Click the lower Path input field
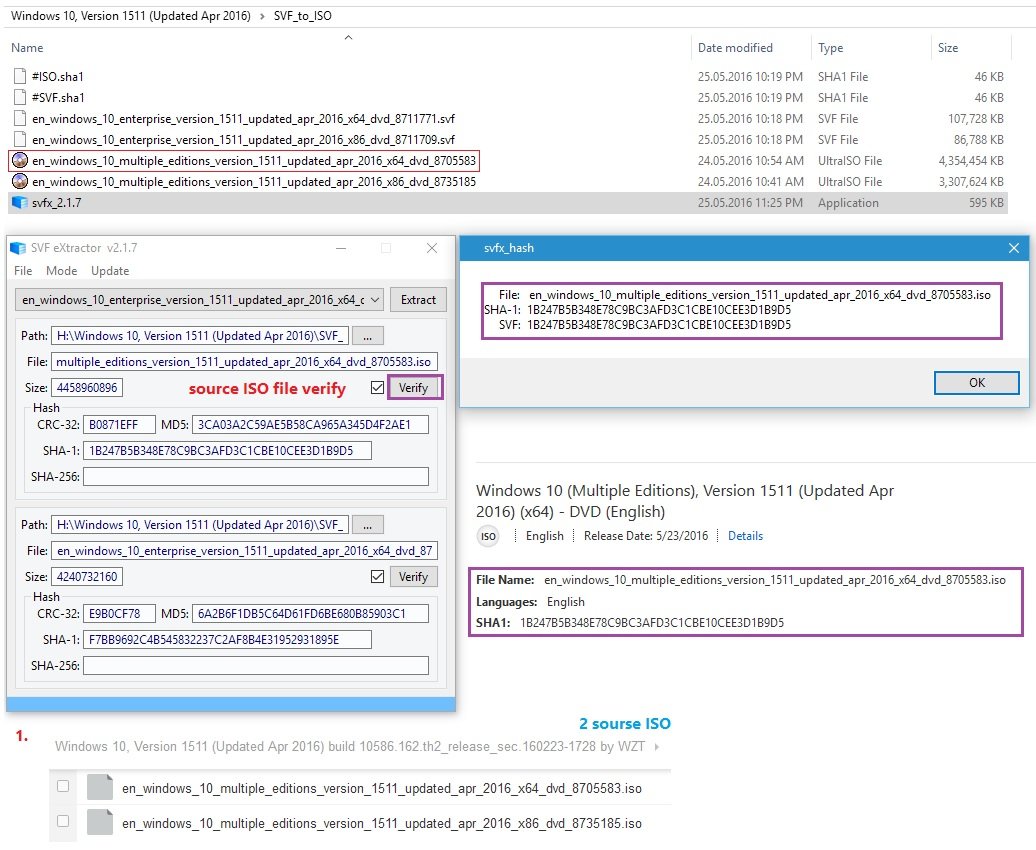 pyautogui.click(x=200, y=525)
